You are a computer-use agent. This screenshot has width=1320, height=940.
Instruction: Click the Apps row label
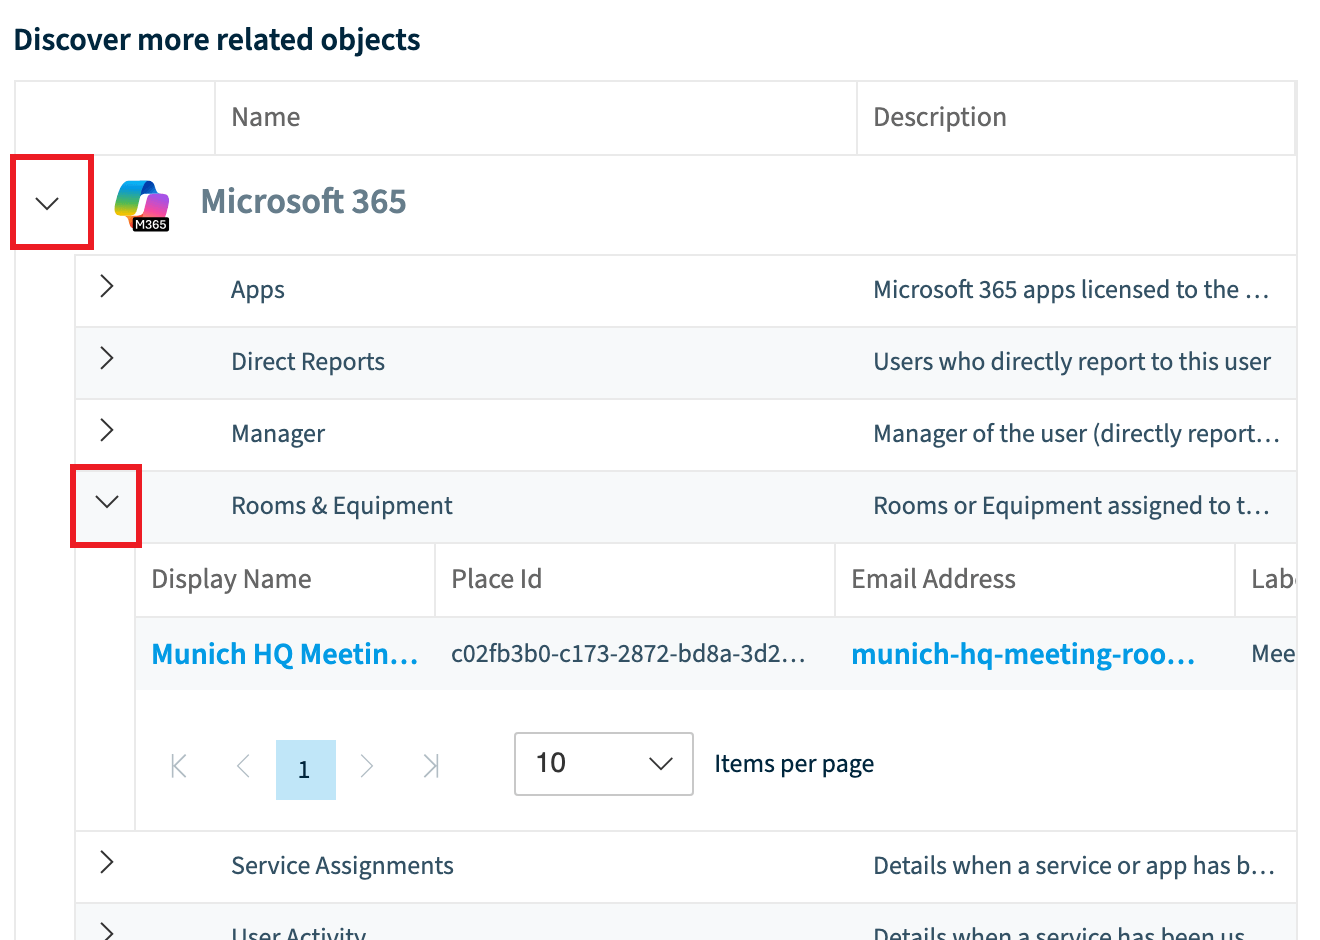tap(258, 290)
